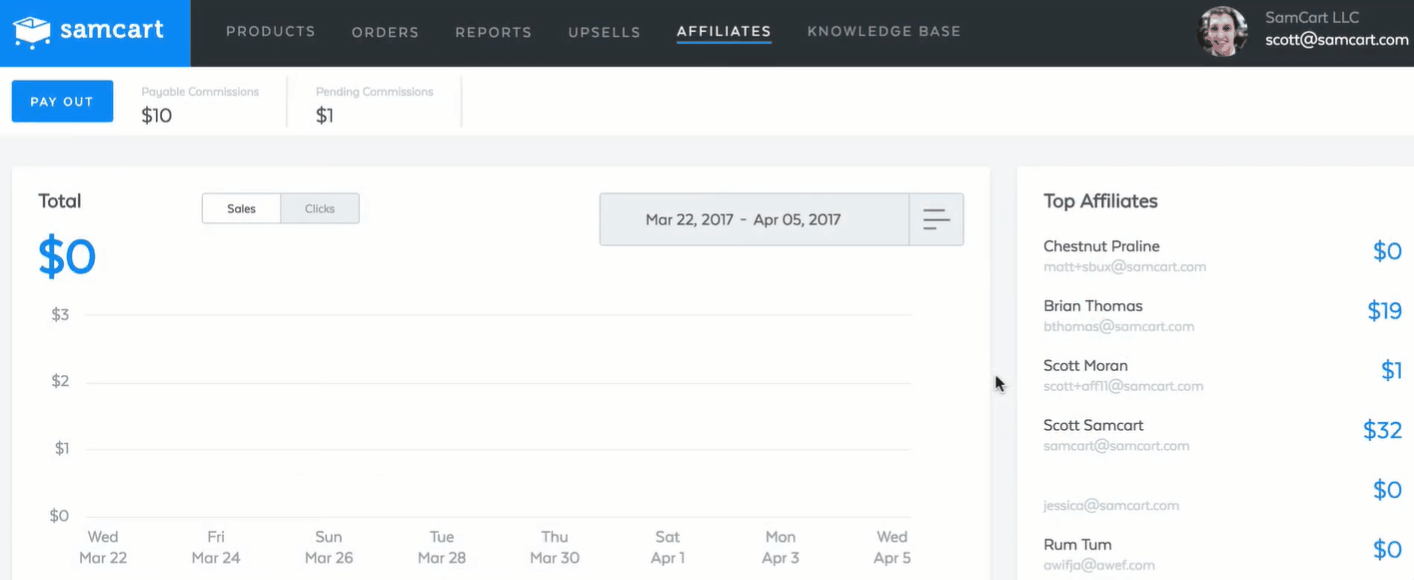Select the Affiliates menu item
This screenshot has width=1414, height=580.
724,31
